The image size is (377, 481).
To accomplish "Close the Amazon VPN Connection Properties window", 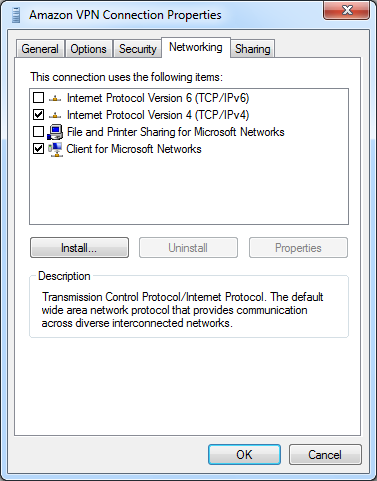I will pos(347,10).
